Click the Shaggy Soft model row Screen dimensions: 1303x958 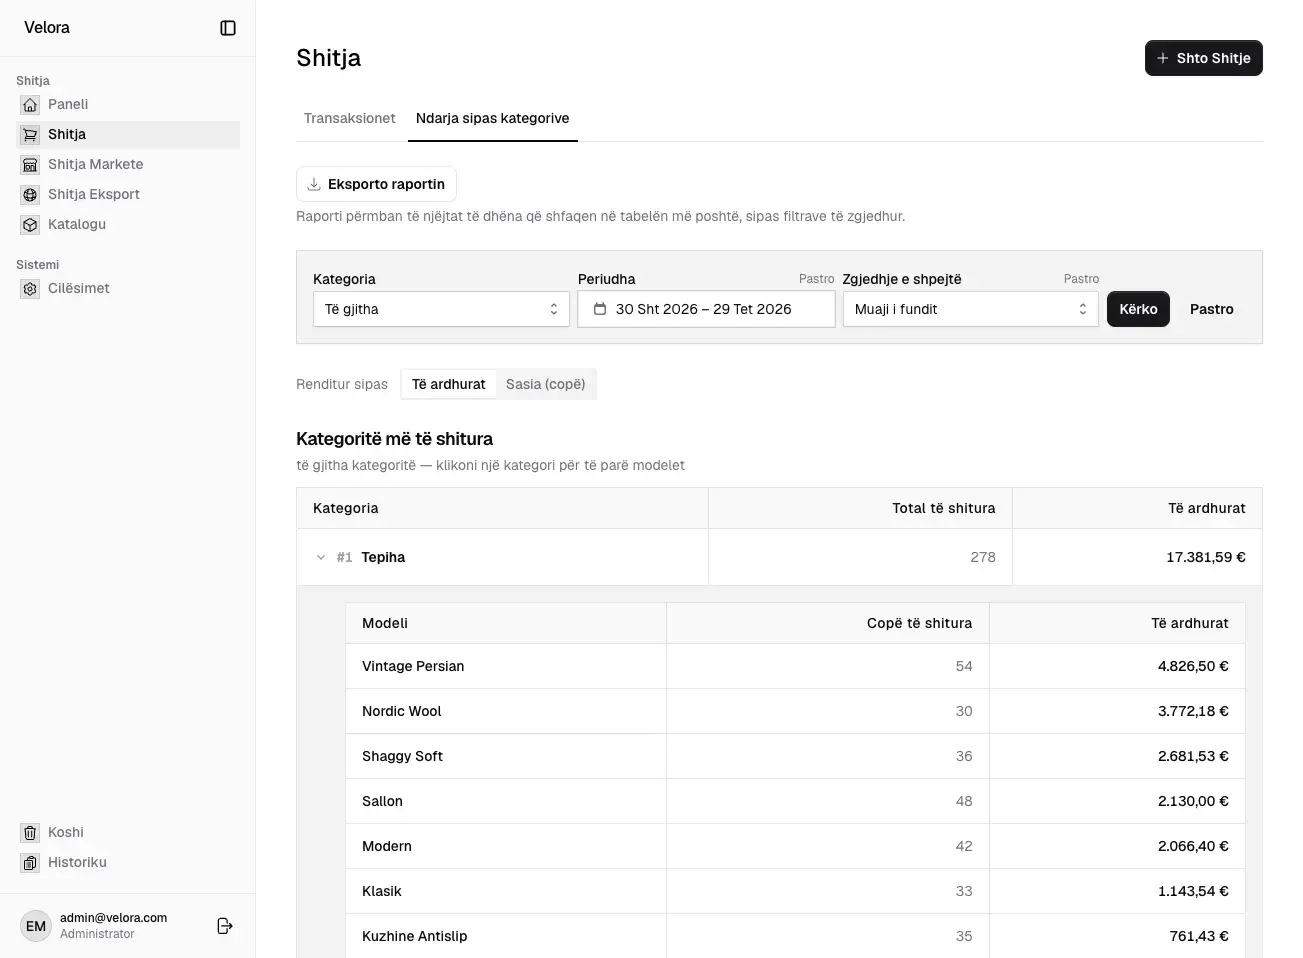795,756
